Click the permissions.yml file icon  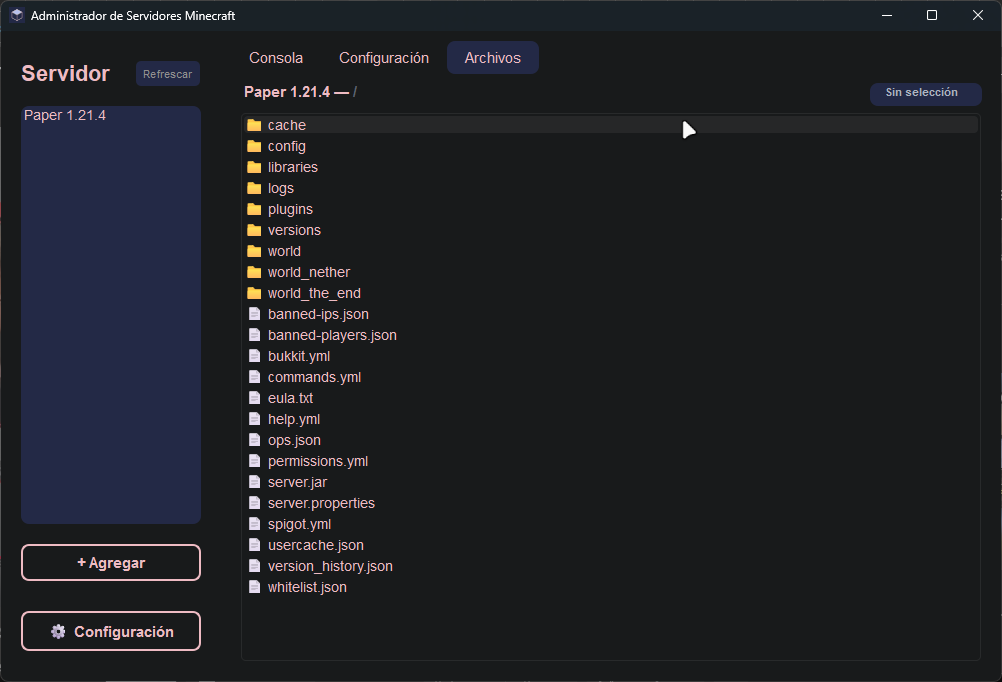[x=254, y=461]
